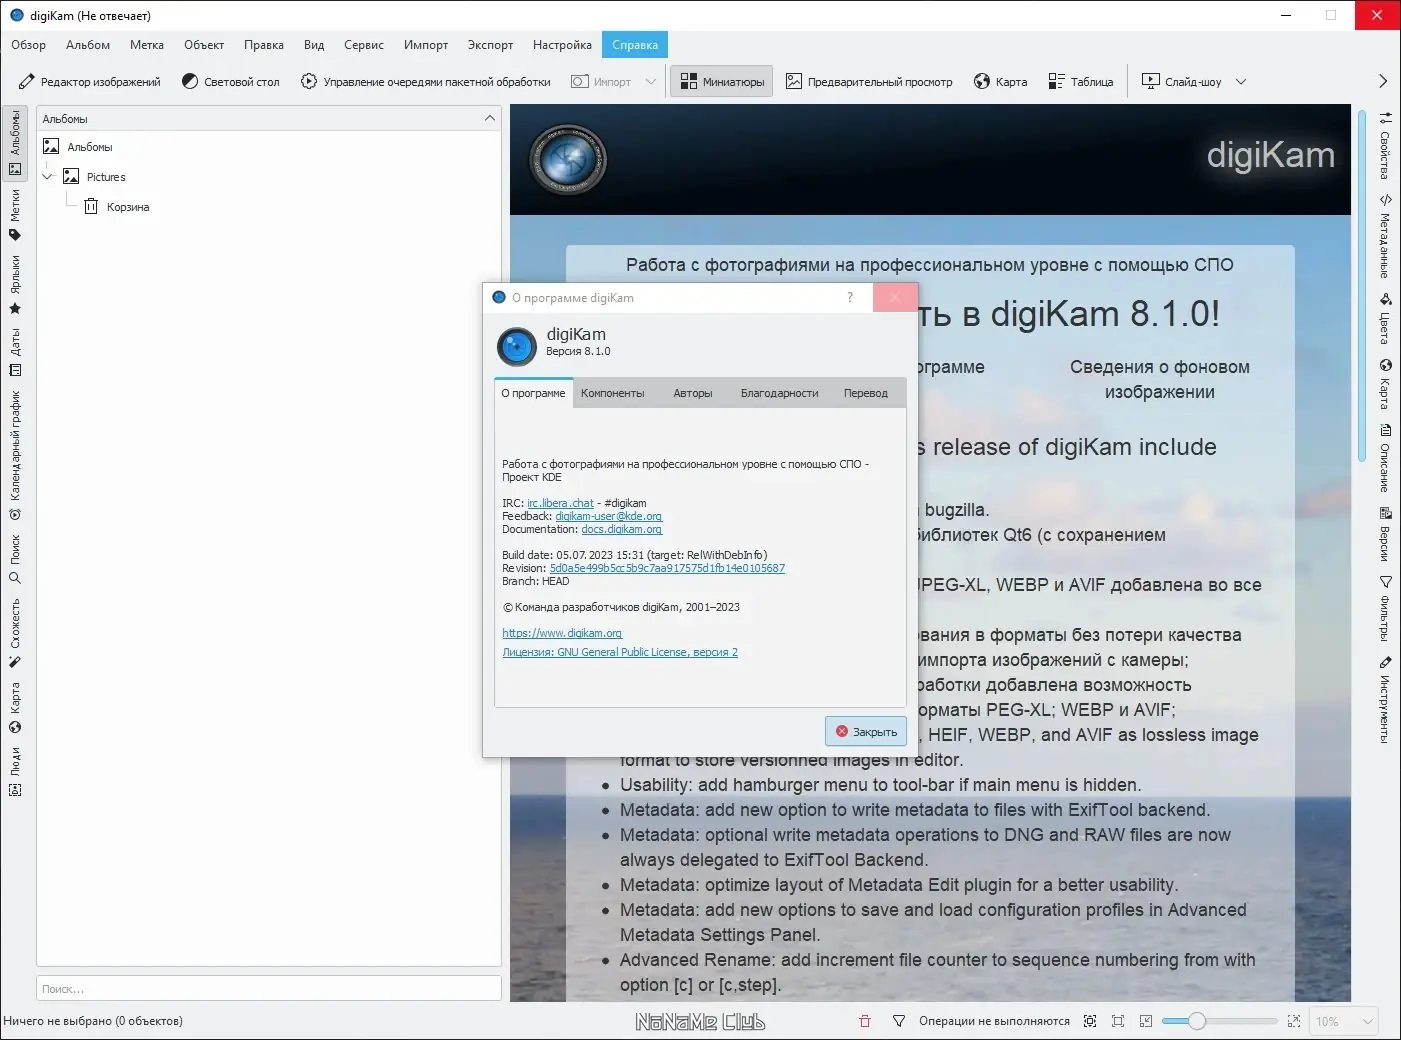Switch to the Авторы tab in About dialog

pos(693,394)
